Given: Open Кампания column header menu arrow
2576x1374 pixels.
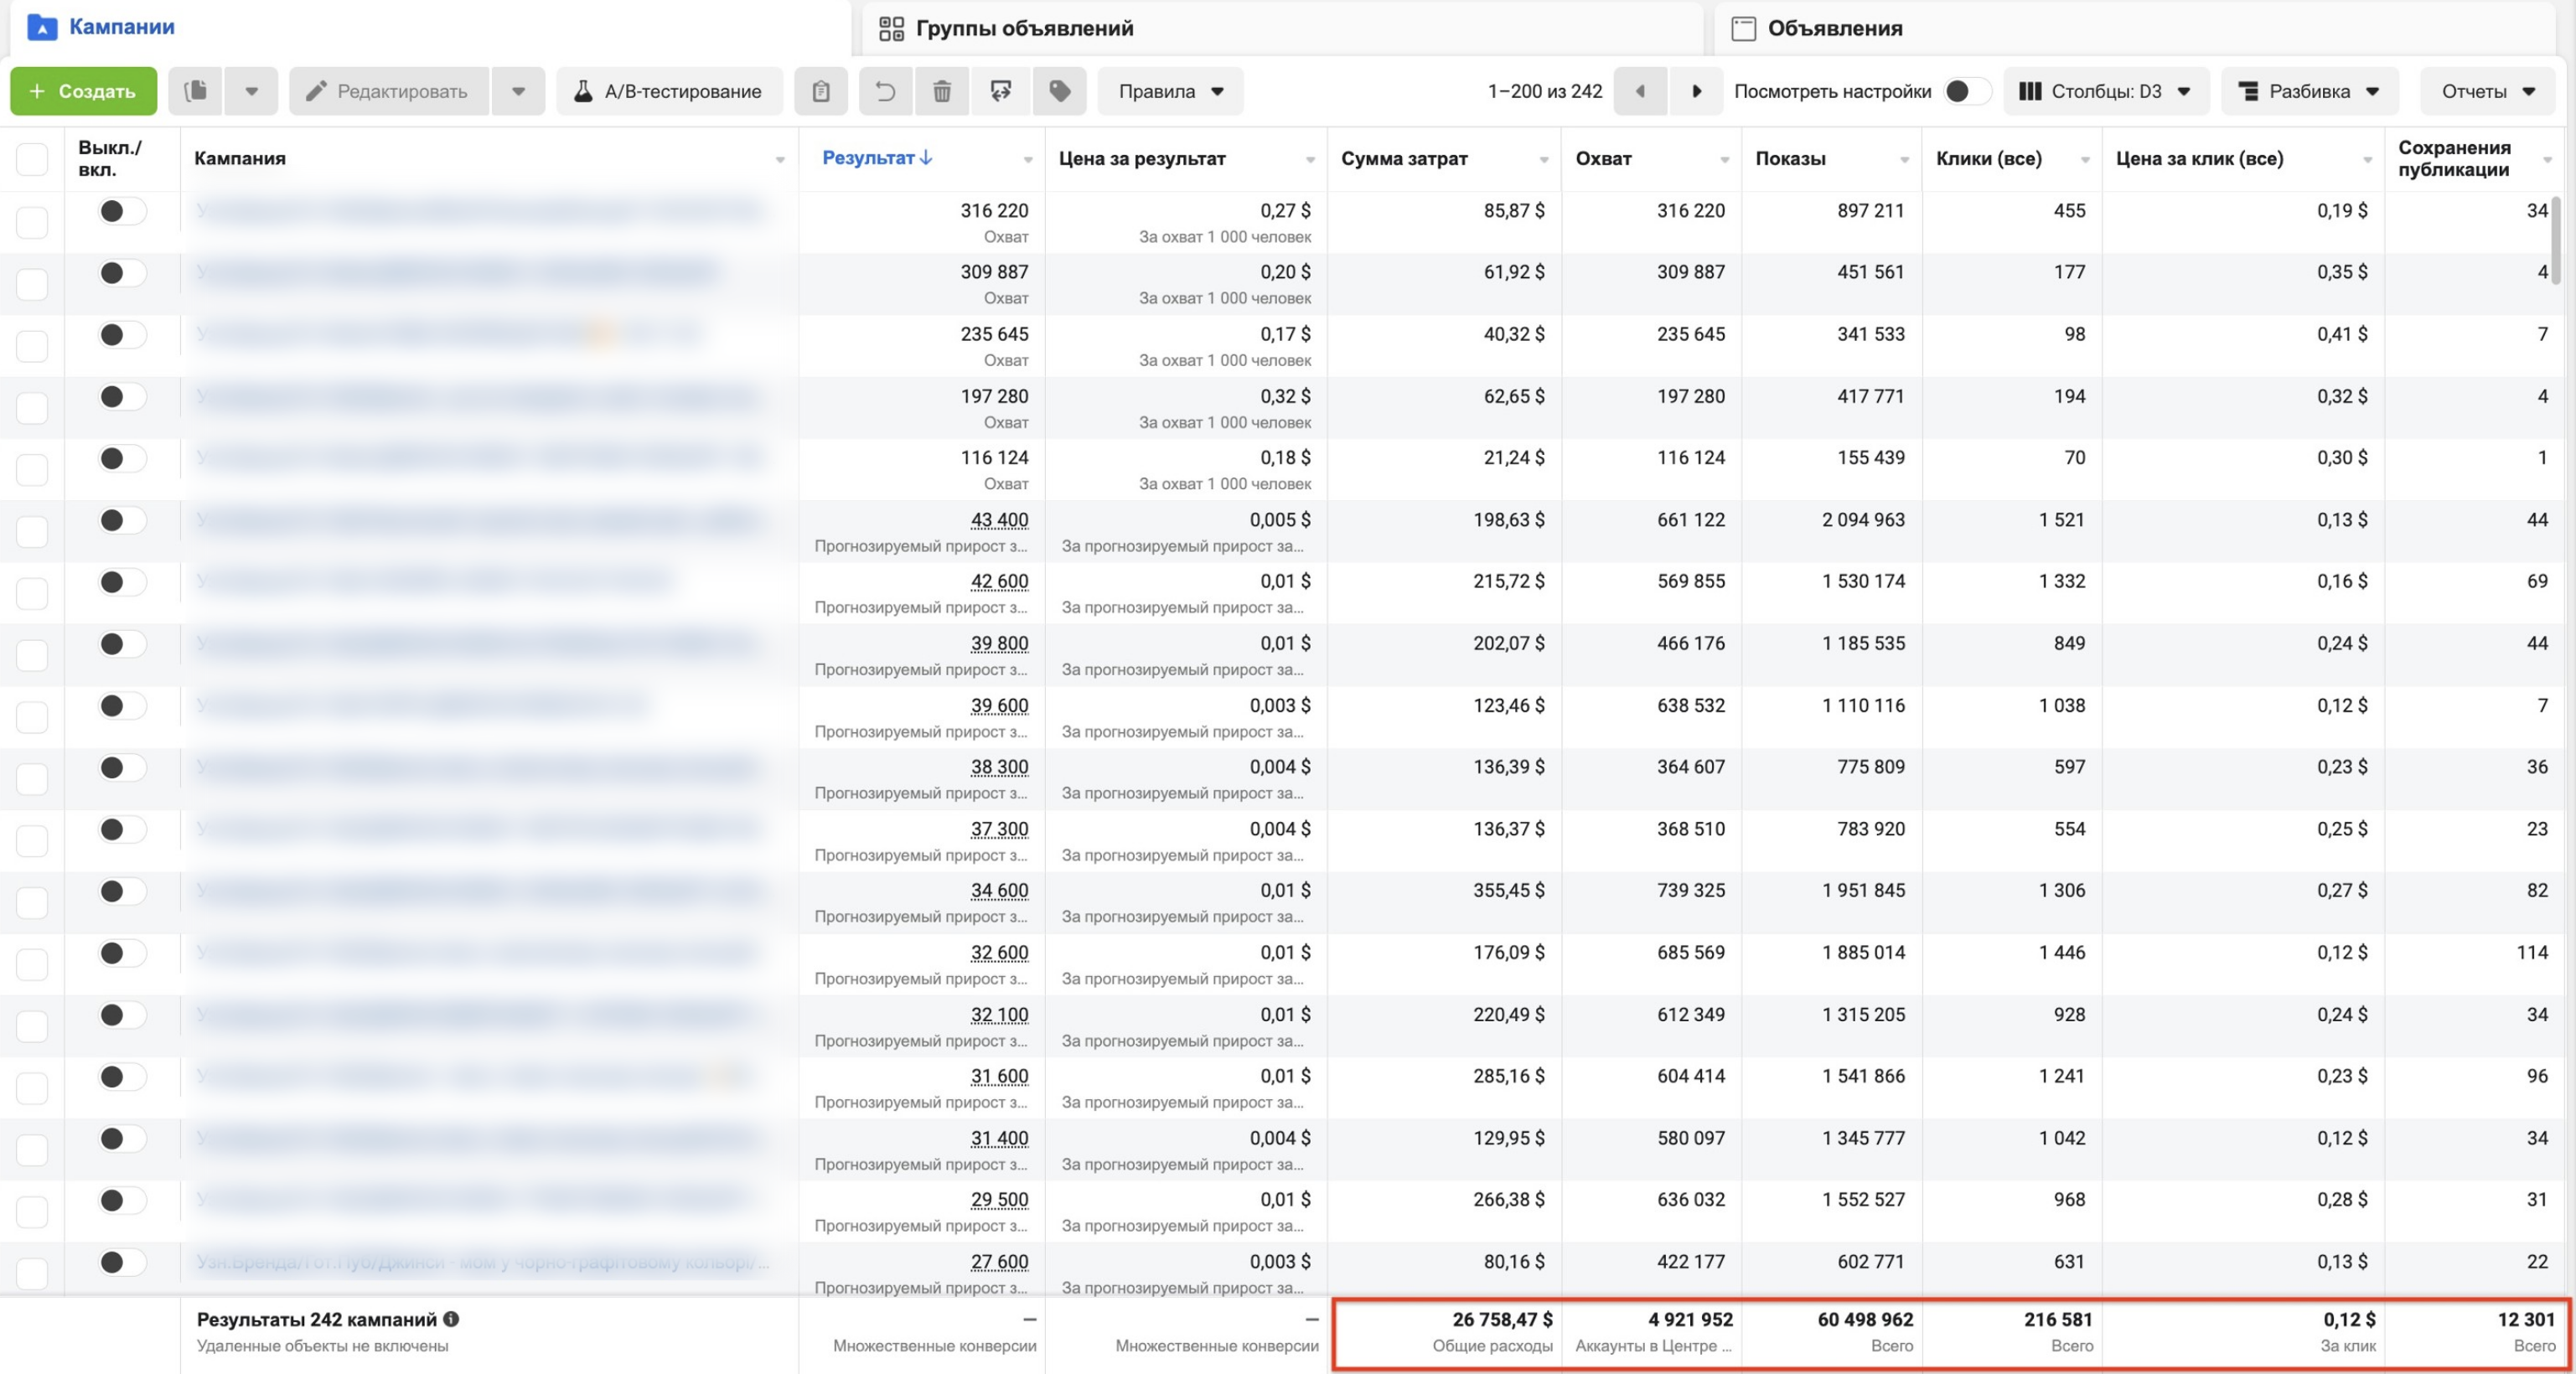Looking at the screenshot, I should click(x=780, y=160).
